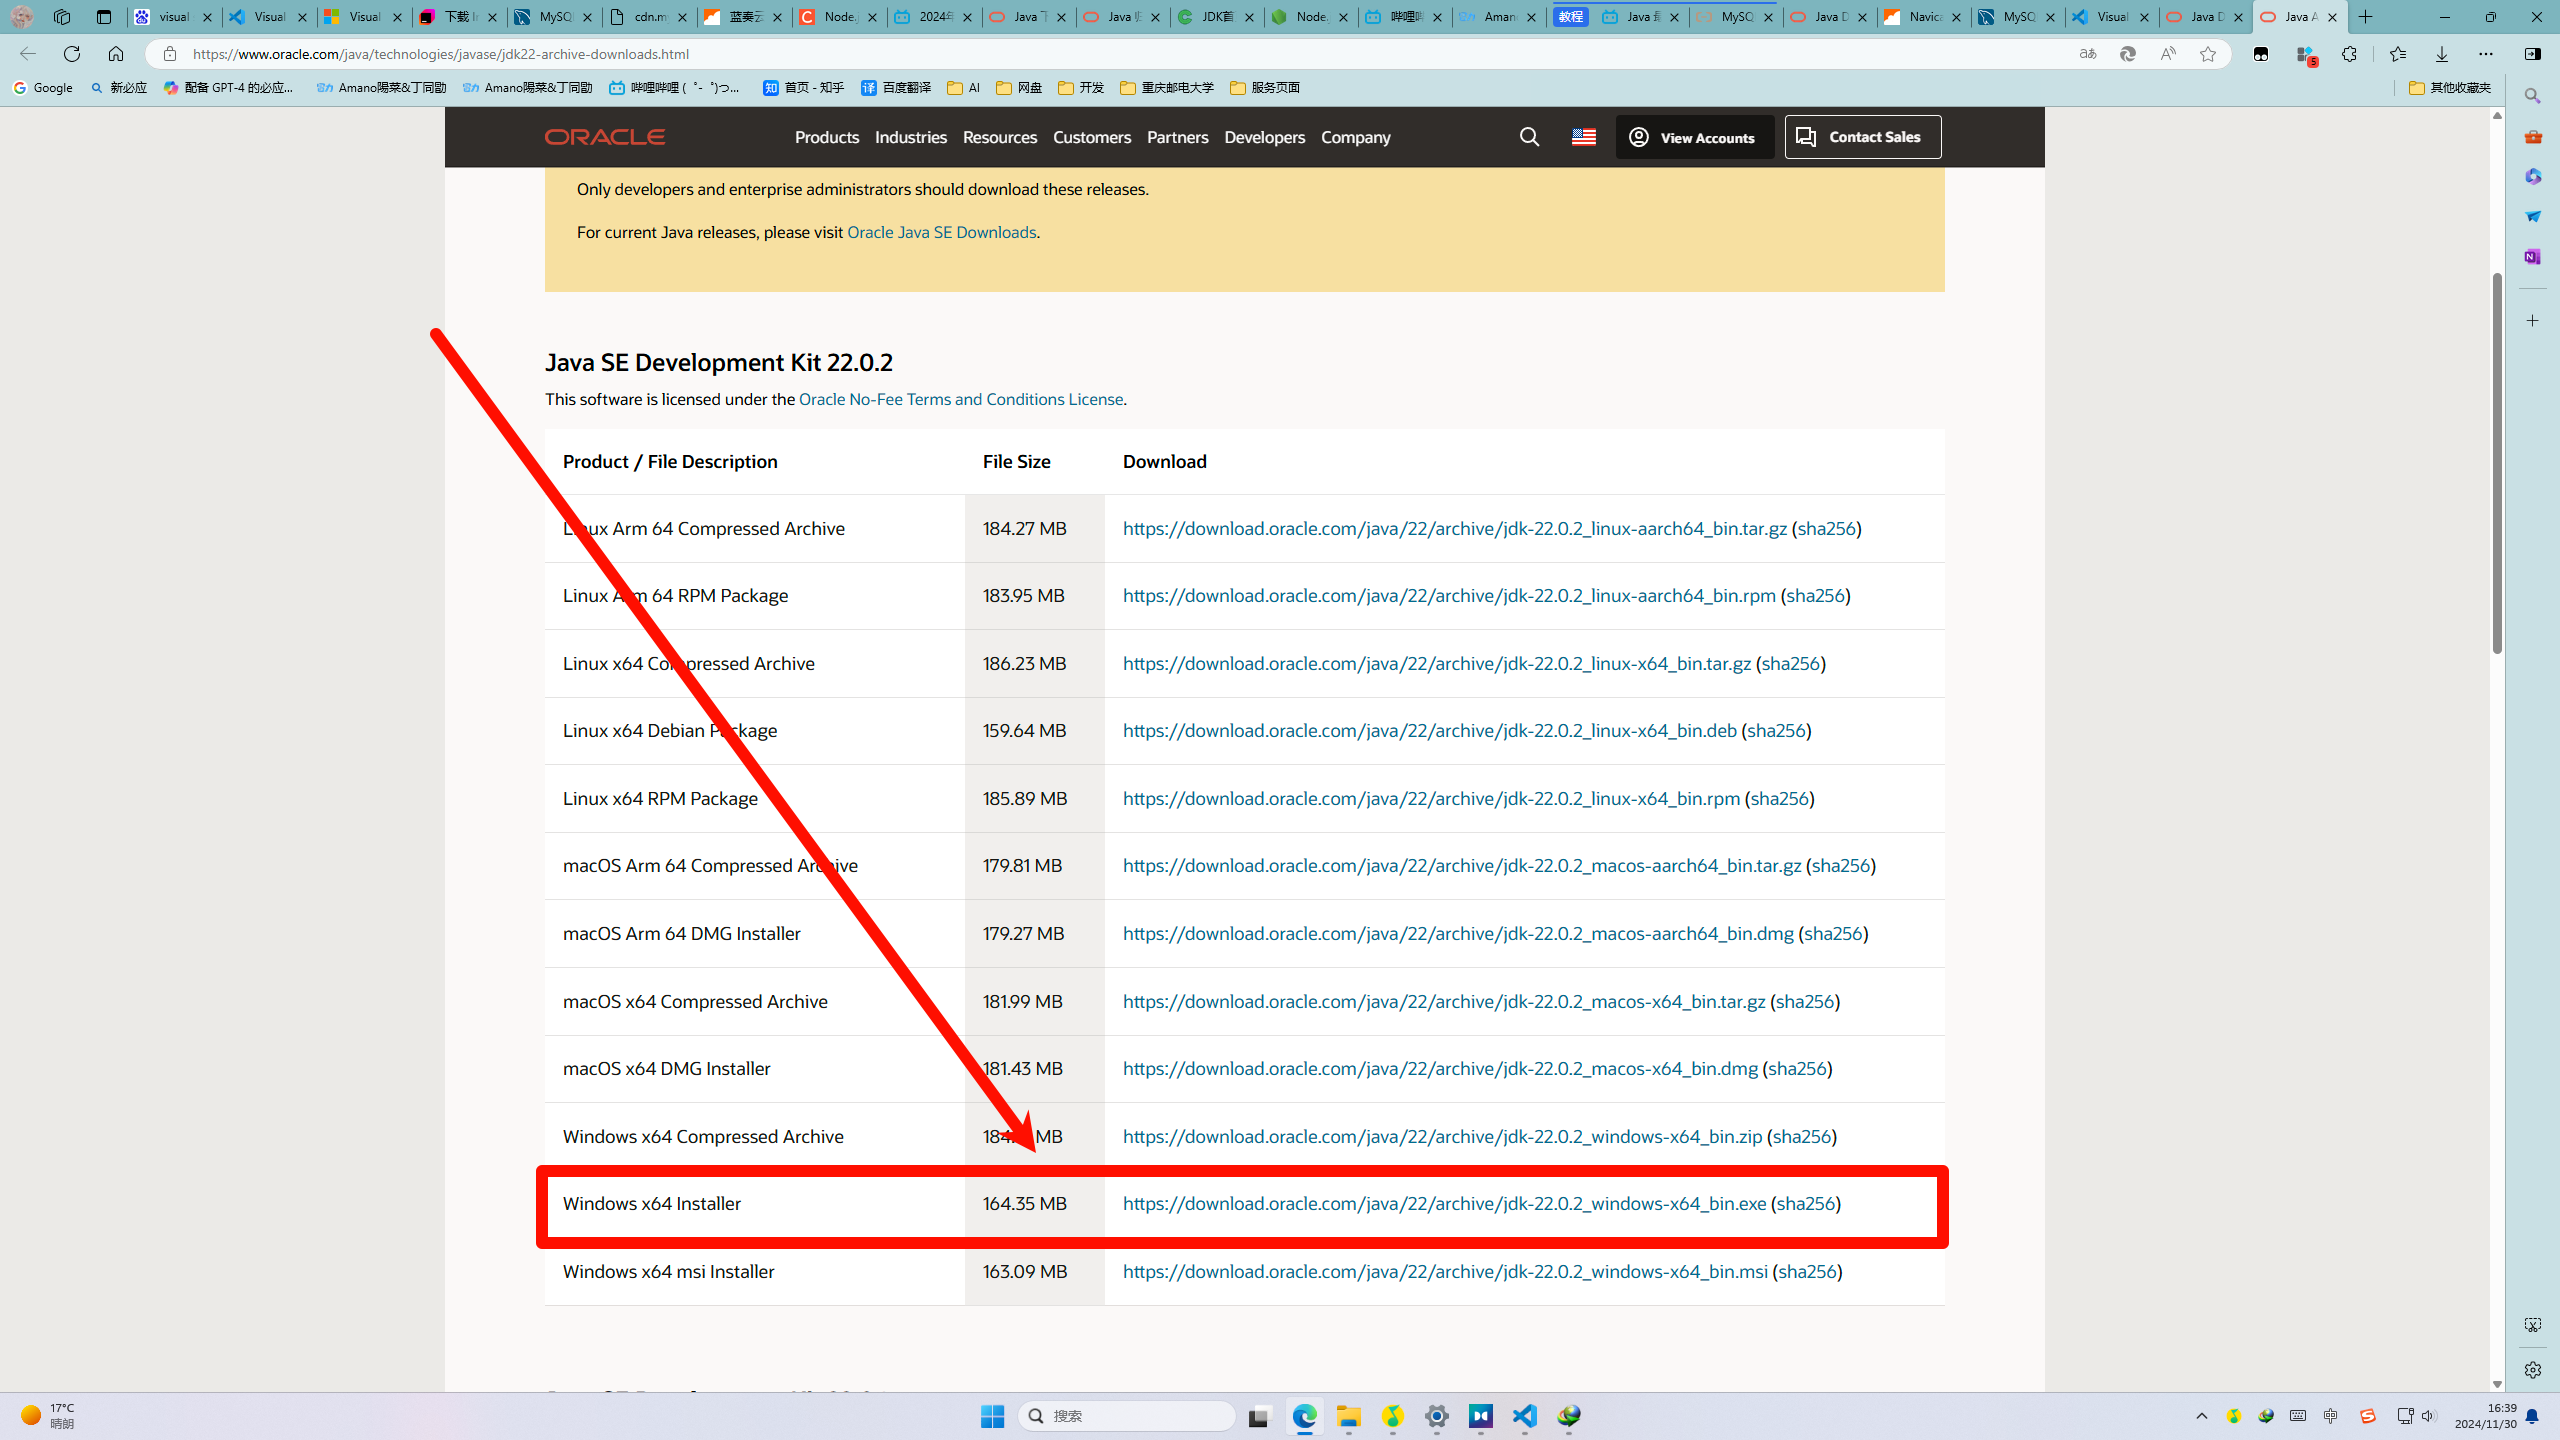Open the 其他收藏夹 folder
The width and height of the screenshot is (2560, 1440).
(2450, 88)
